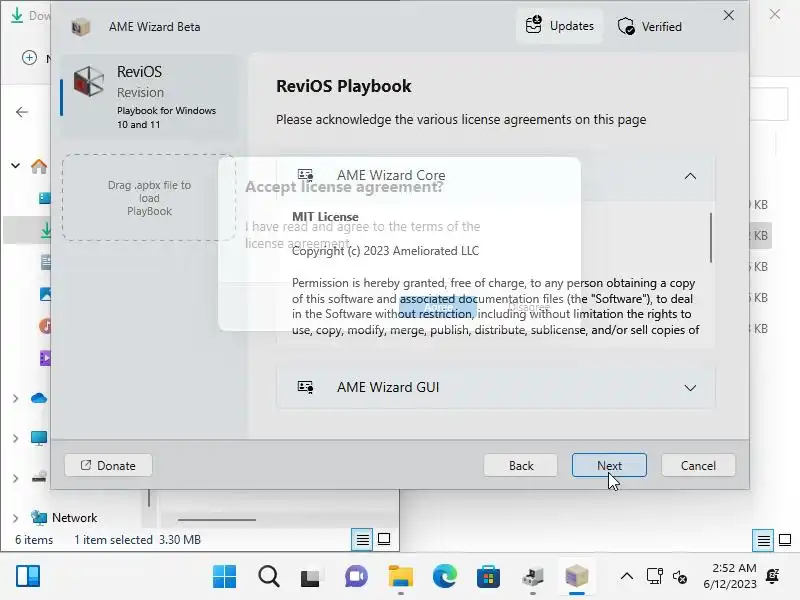Screen dimensions: 800x600
Task: Go back in File Explorer
Action: (x=22, y=112)
